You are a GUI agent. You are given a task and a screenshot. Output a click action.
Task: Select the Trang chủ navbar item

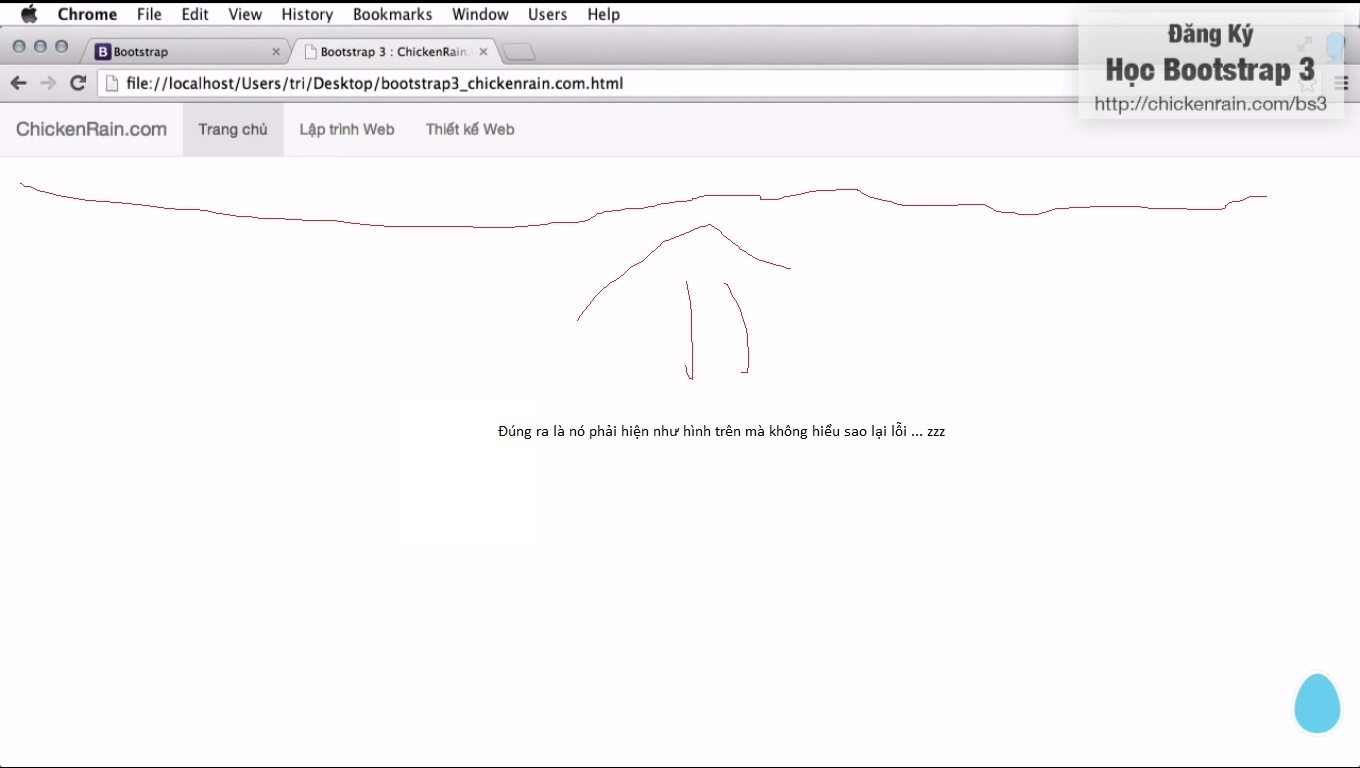[233, 129]
